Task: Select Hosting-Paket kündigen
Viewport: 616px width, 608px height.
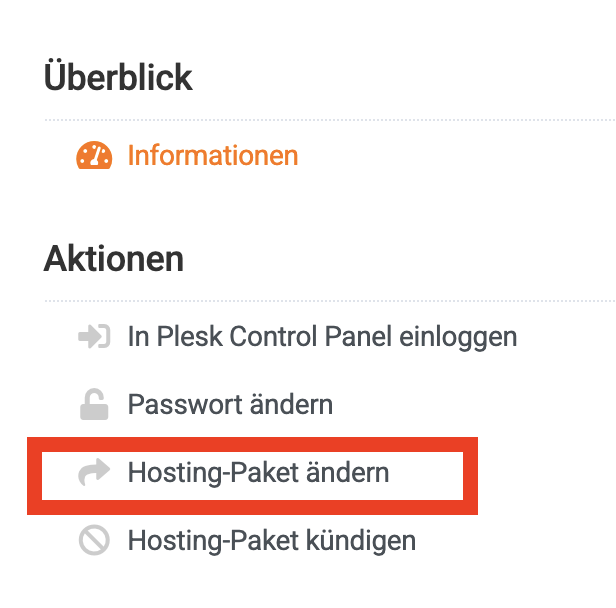Action: [x=271, y=541]
